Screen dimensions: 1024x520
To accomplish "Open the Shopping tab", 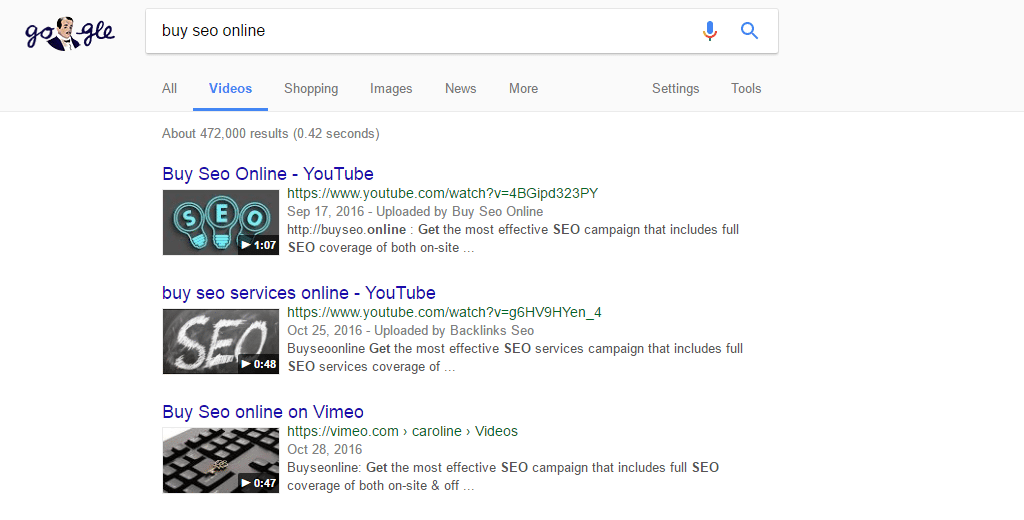I will tap(311, 89).
